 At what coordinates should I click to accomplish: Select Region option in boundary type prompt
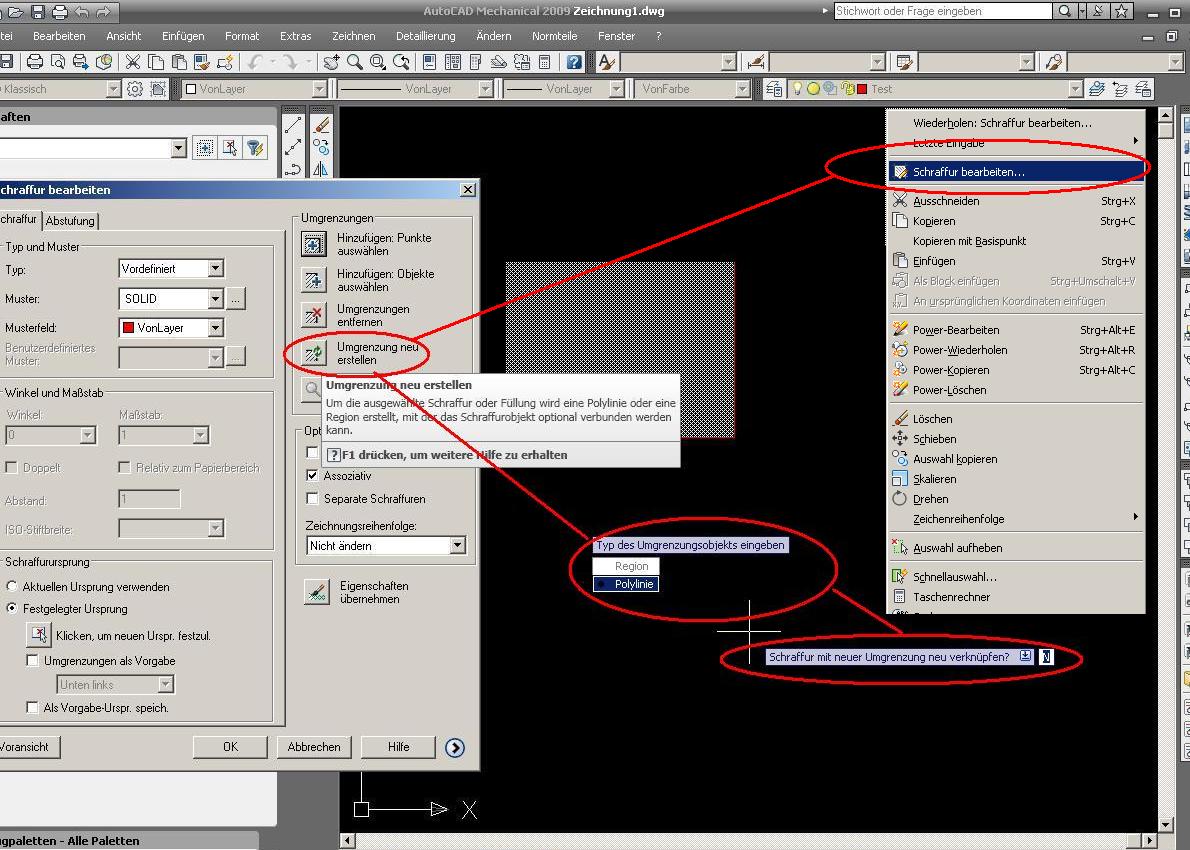[626, 566]
